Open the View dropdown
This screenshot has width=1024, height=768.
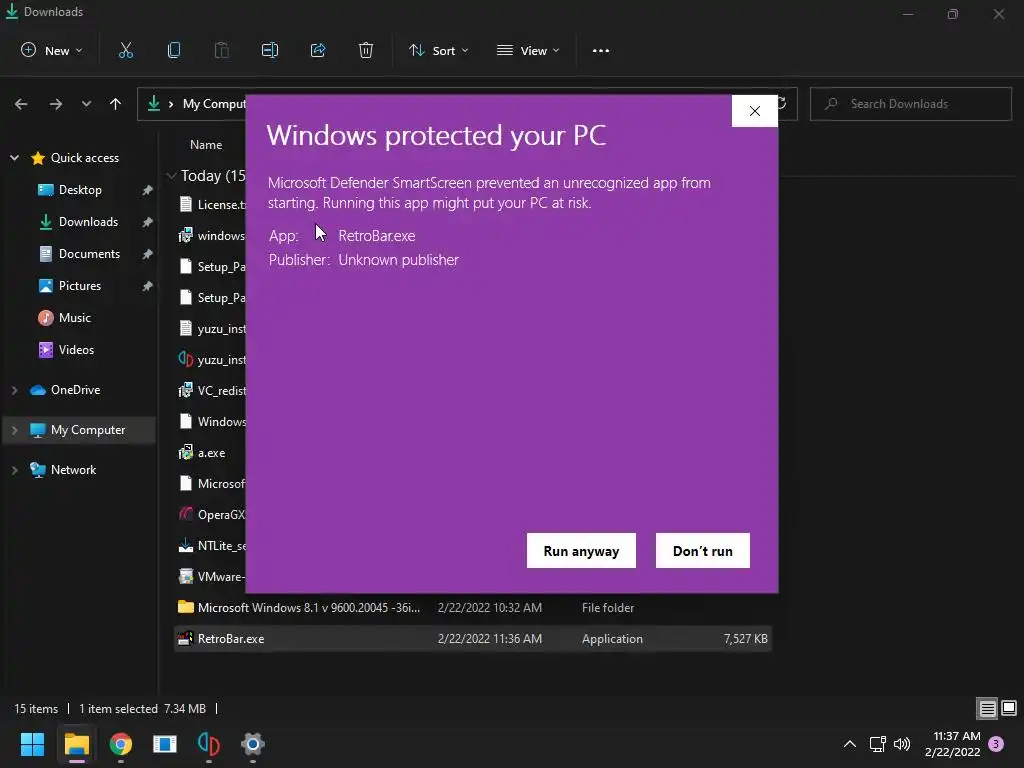click(528, 50)
